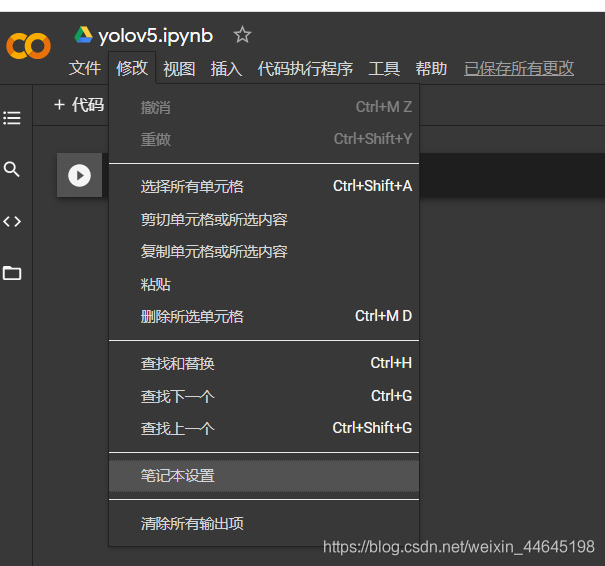Open the 视图 menu

point(179,68)
